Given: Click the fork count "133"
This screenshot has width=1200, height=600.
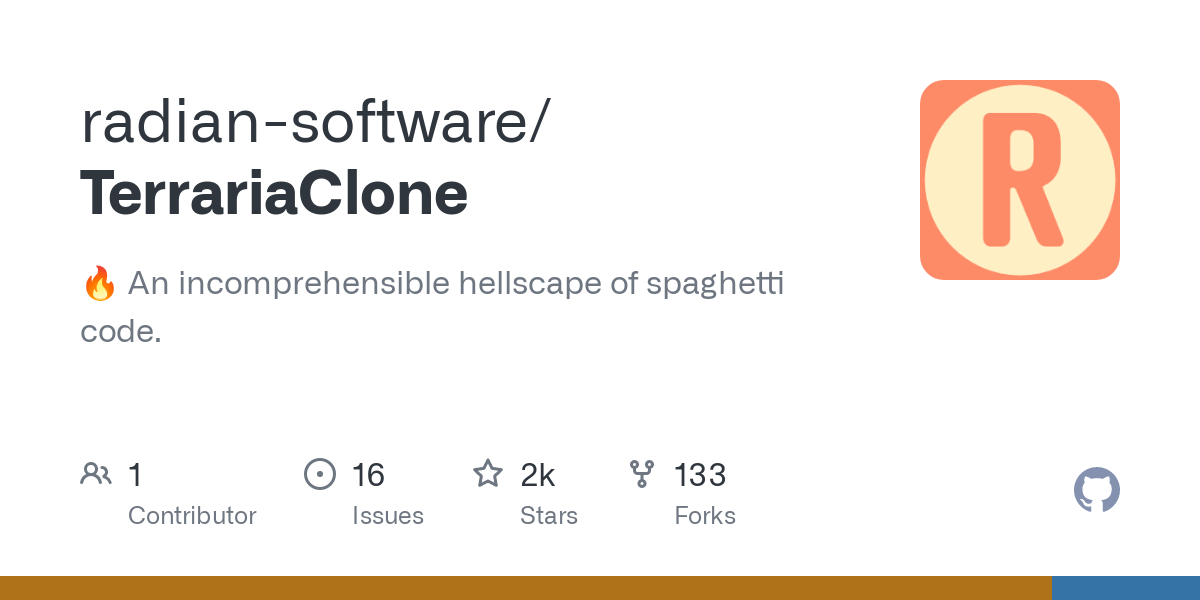Looking at the screenshot, I should point(700,474).
